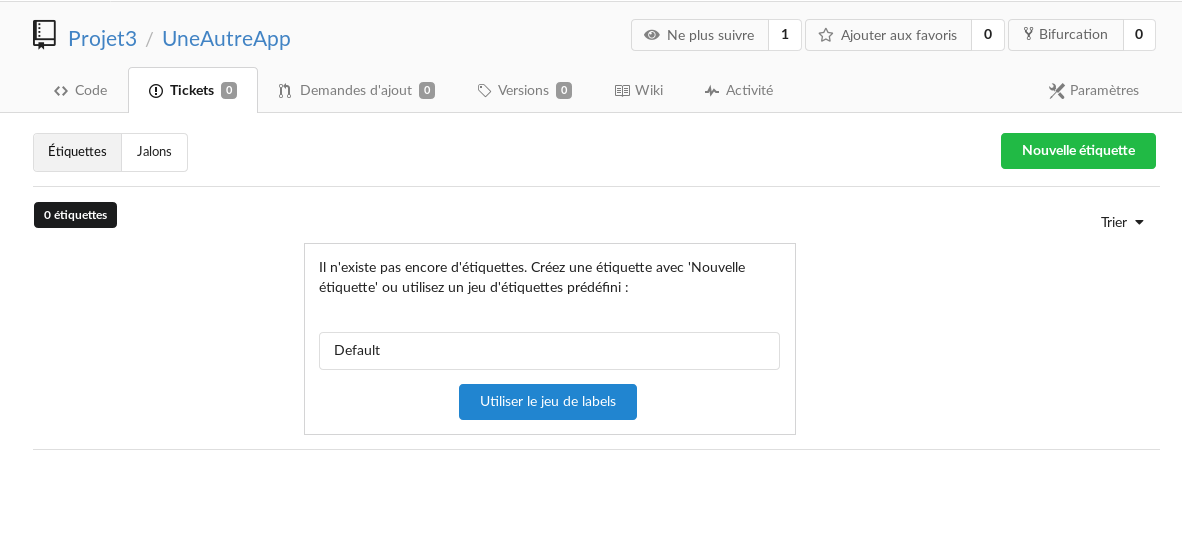Click the eye icon in Ne plus suivre
The height and width of the screenshot is (558, 1182).
[x=652, y=35]
